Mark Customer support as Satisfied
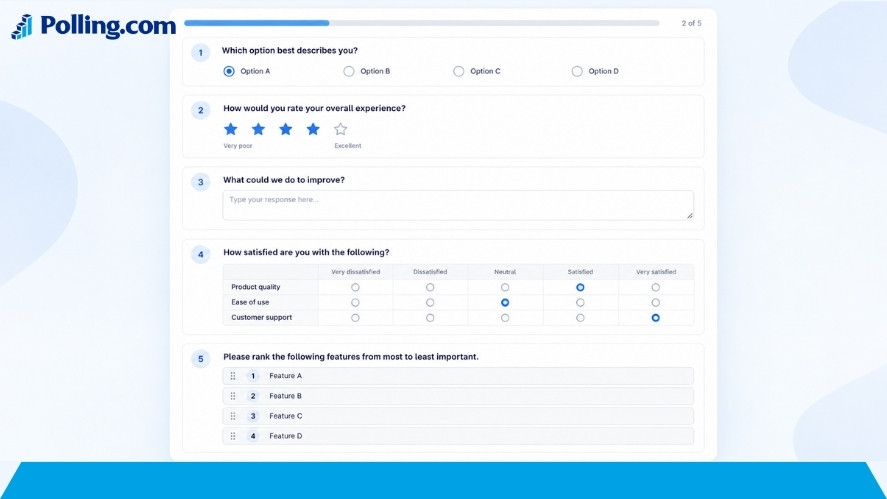 pos(580,318)
